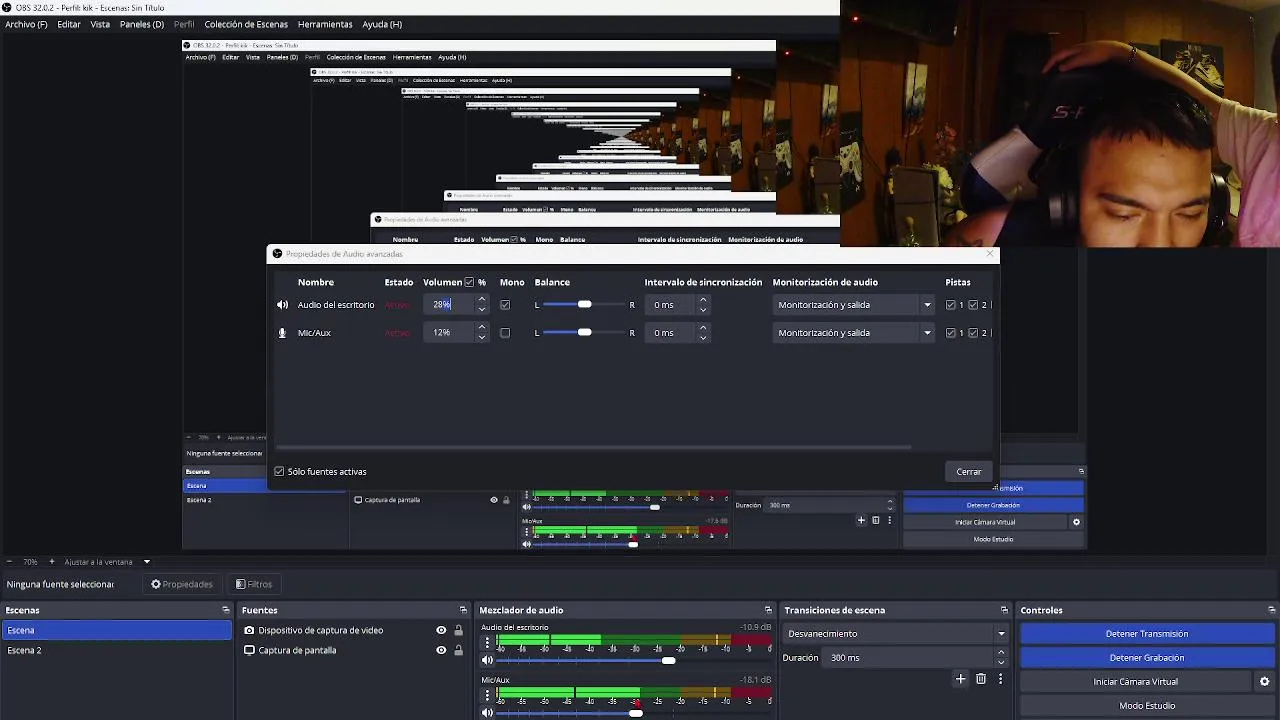Hide Captura de pantalla with eye icon
1280x720 pixels.
[x=441, y=650]
